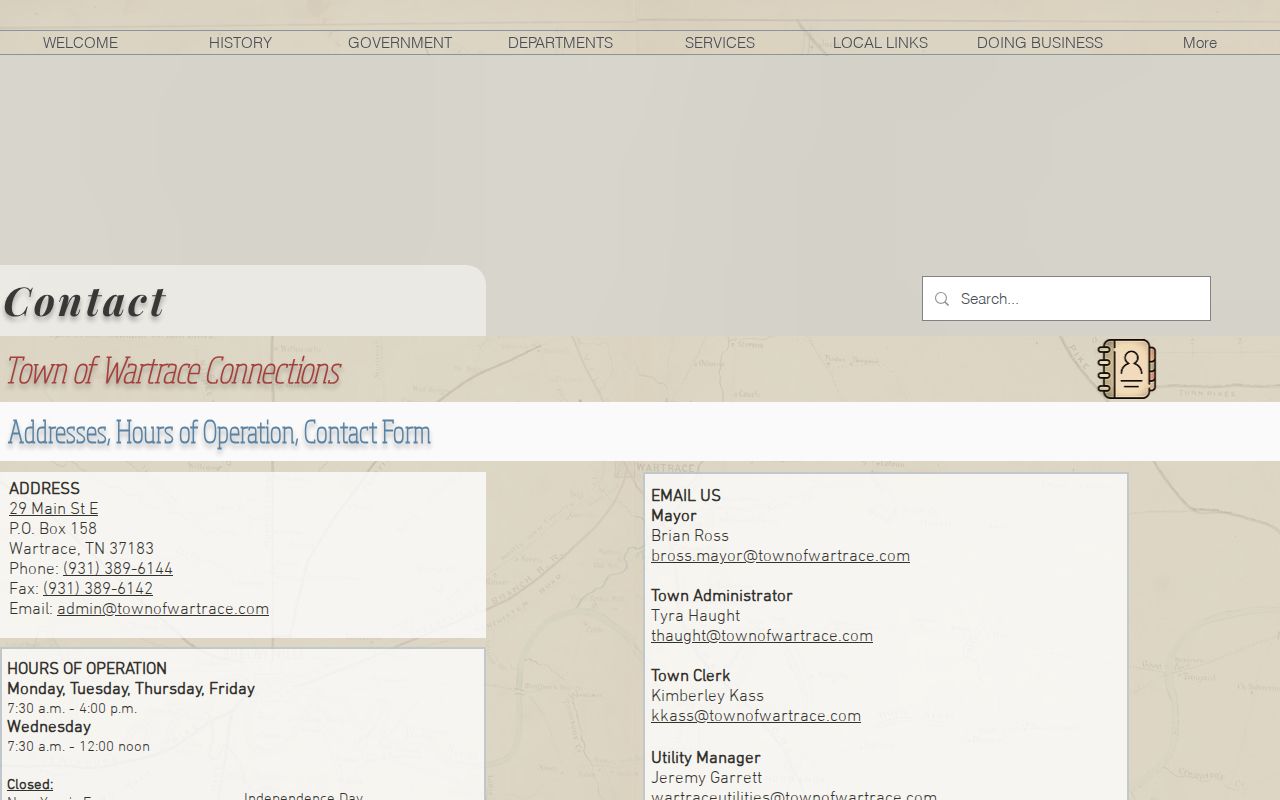The image size is (1280, 800).
Task: Click the Wartrace, TN 37183 text
Action: (x=81, y=549)
